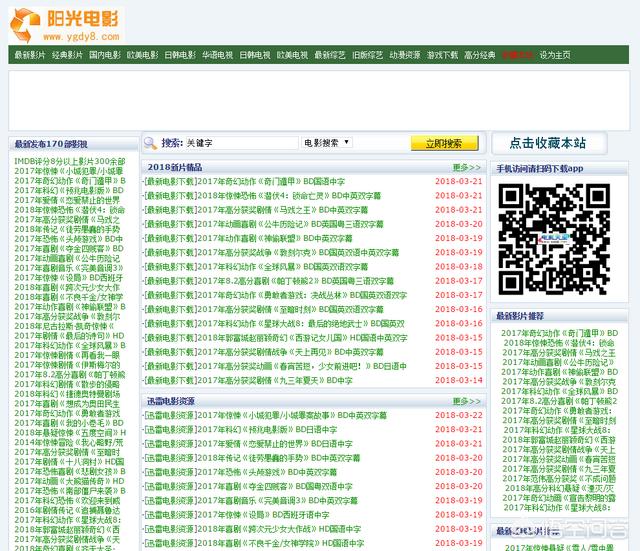
Task: Click 更多>> in the 2018新片精品 section
Action: (467, 167)
